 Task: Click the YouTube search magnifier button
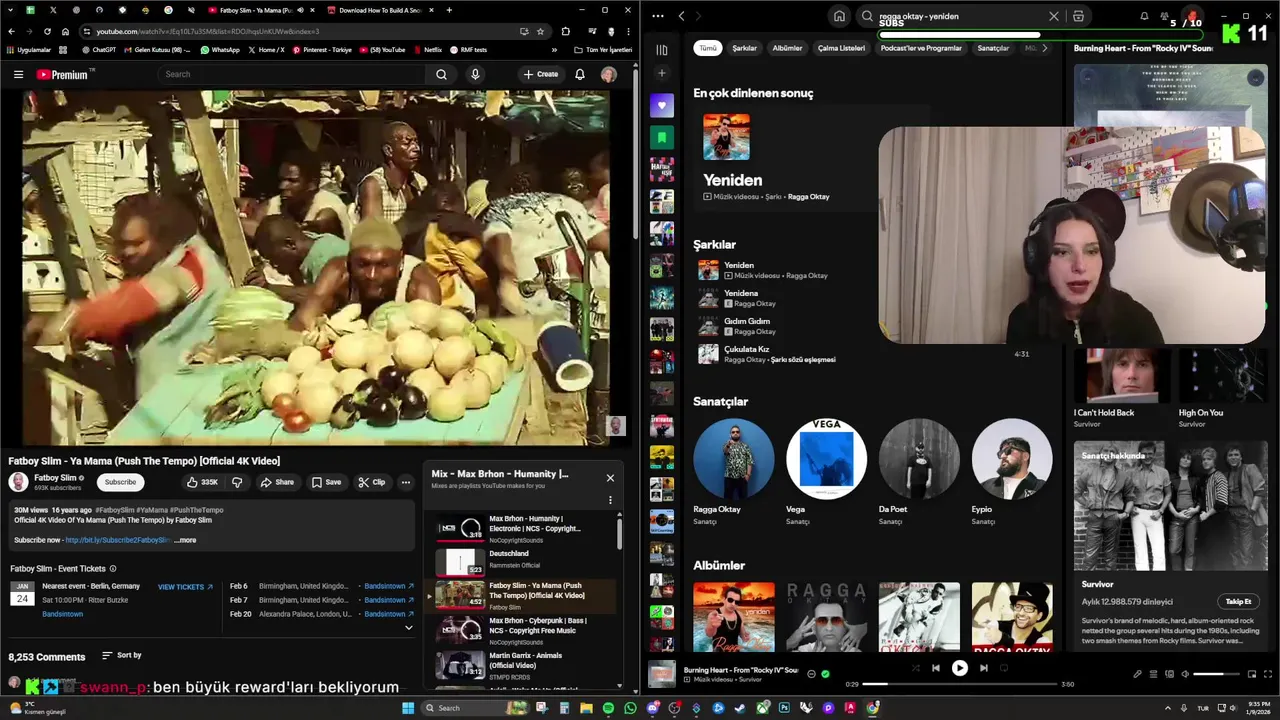click(x=441, y=74)
